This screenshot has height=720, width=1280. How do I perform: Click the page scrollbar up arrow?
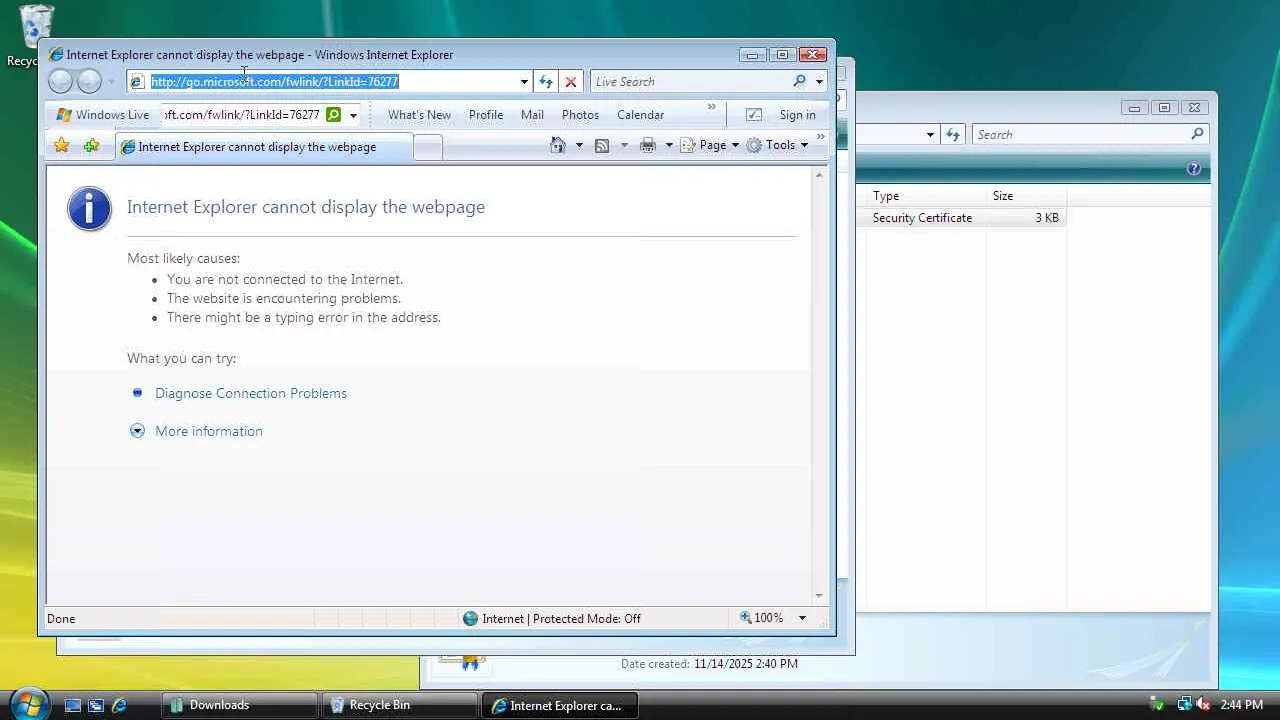pyautogui.click(x=820, y=175)
